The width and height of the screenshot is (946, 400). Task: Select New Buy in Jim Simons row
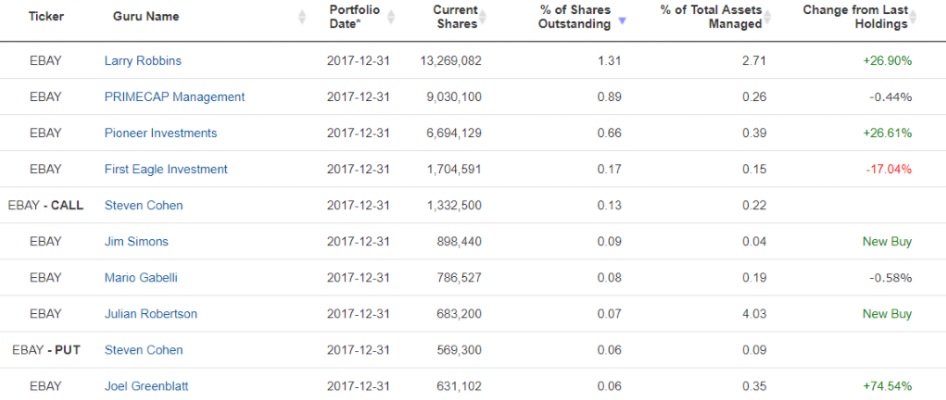[887, 241]
